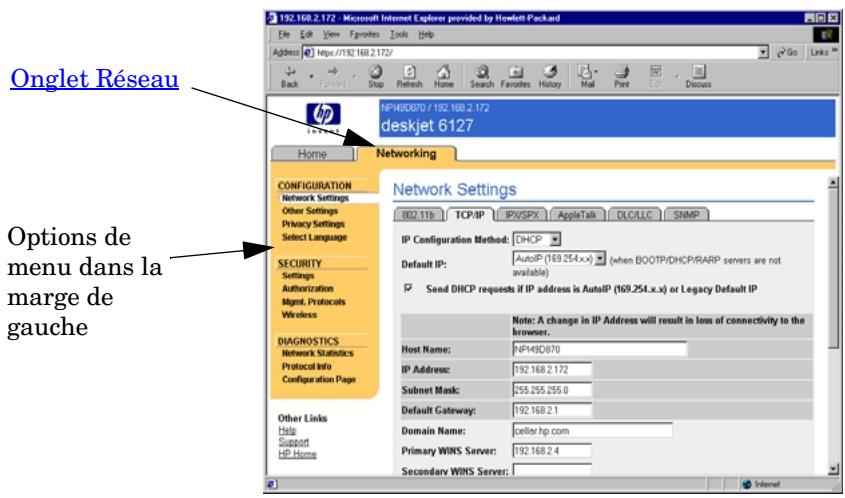Image resolution: width=845 pixels, height=498 pixels.
Task: Open the History toolbar icon
Action: pyautogui.click(x=550, y=77)
